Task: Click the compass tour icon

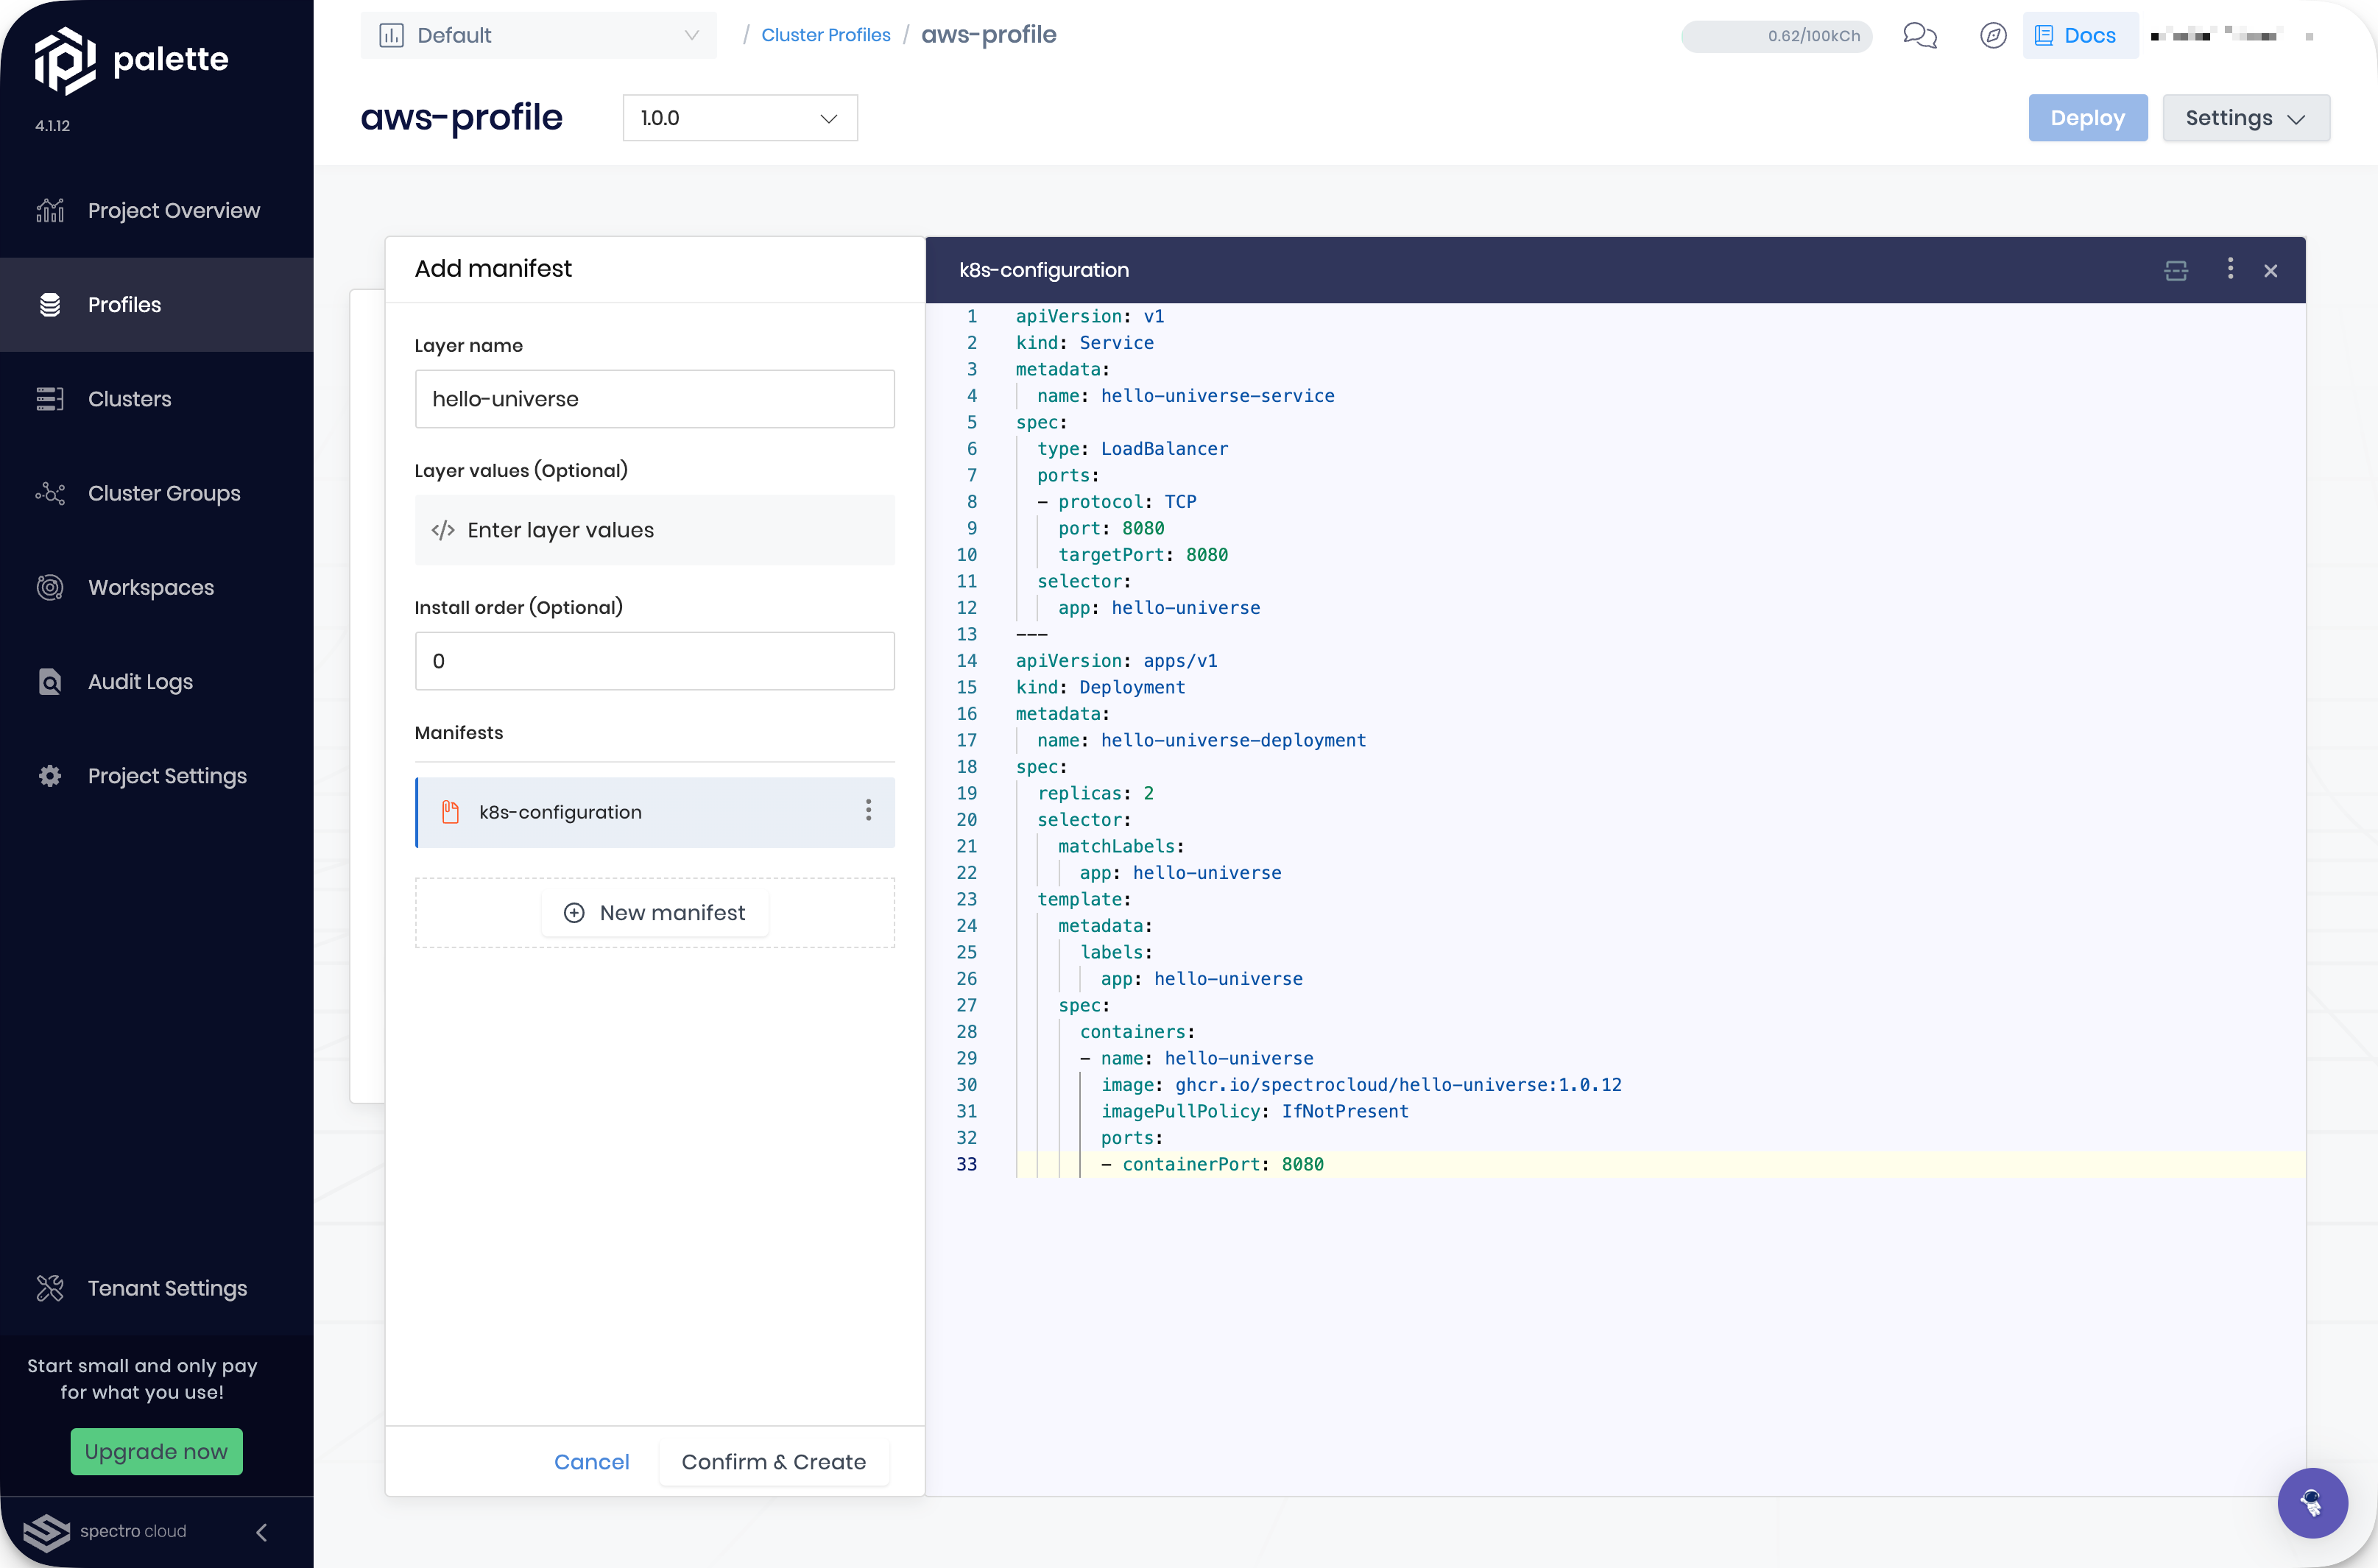Action: point(1993,36)
